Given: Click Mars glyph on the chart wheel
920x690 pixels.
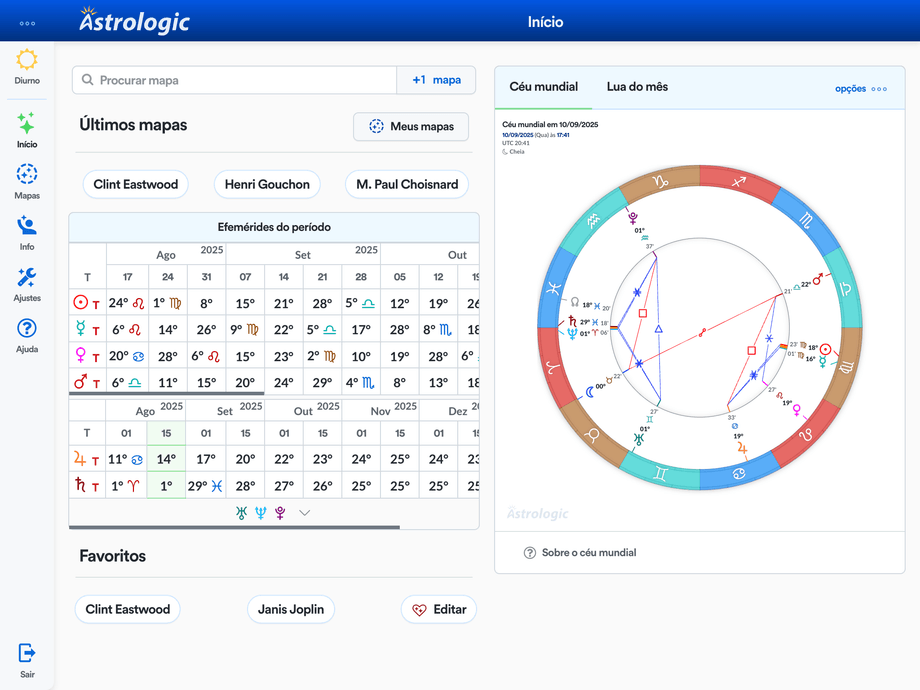Looking at the screenshot, I should (x=818, y=279).
